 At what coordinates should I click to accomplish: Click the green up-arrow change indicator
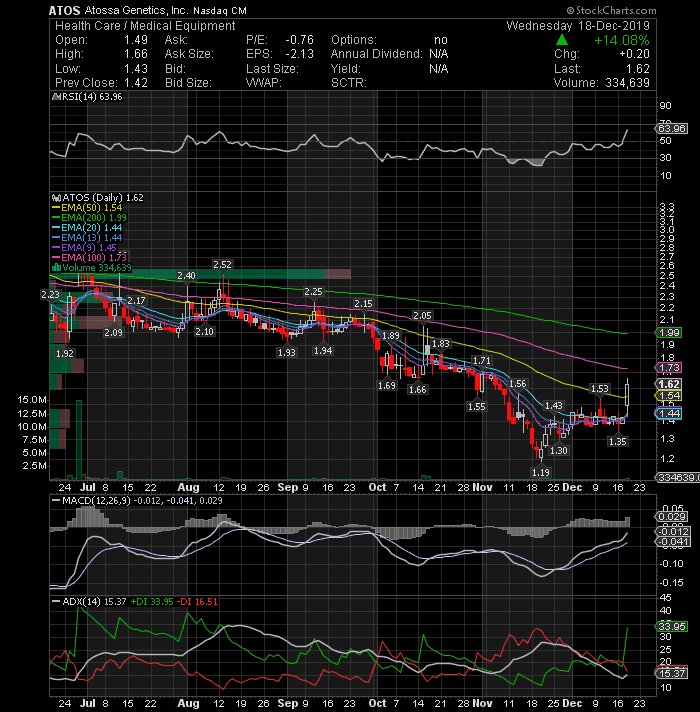(x=562, y=40)
